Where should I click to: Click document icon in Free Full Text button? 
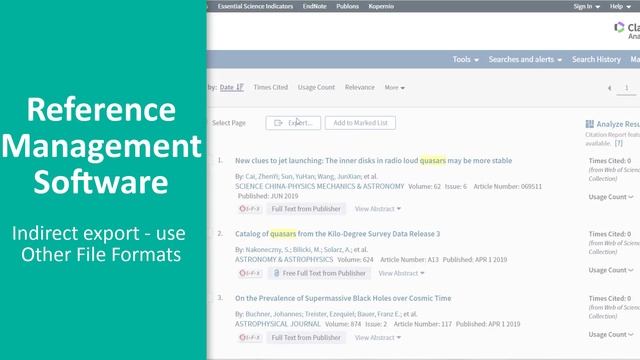tap(276, 273)
